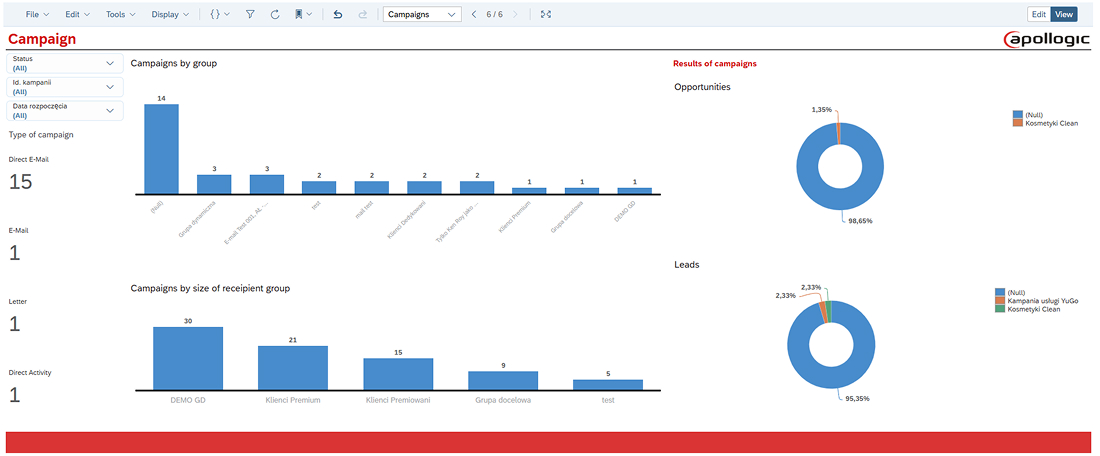Click the DEMO GD bar showing 30
This screenshot has height=456, width=1100.
point(188,358)
